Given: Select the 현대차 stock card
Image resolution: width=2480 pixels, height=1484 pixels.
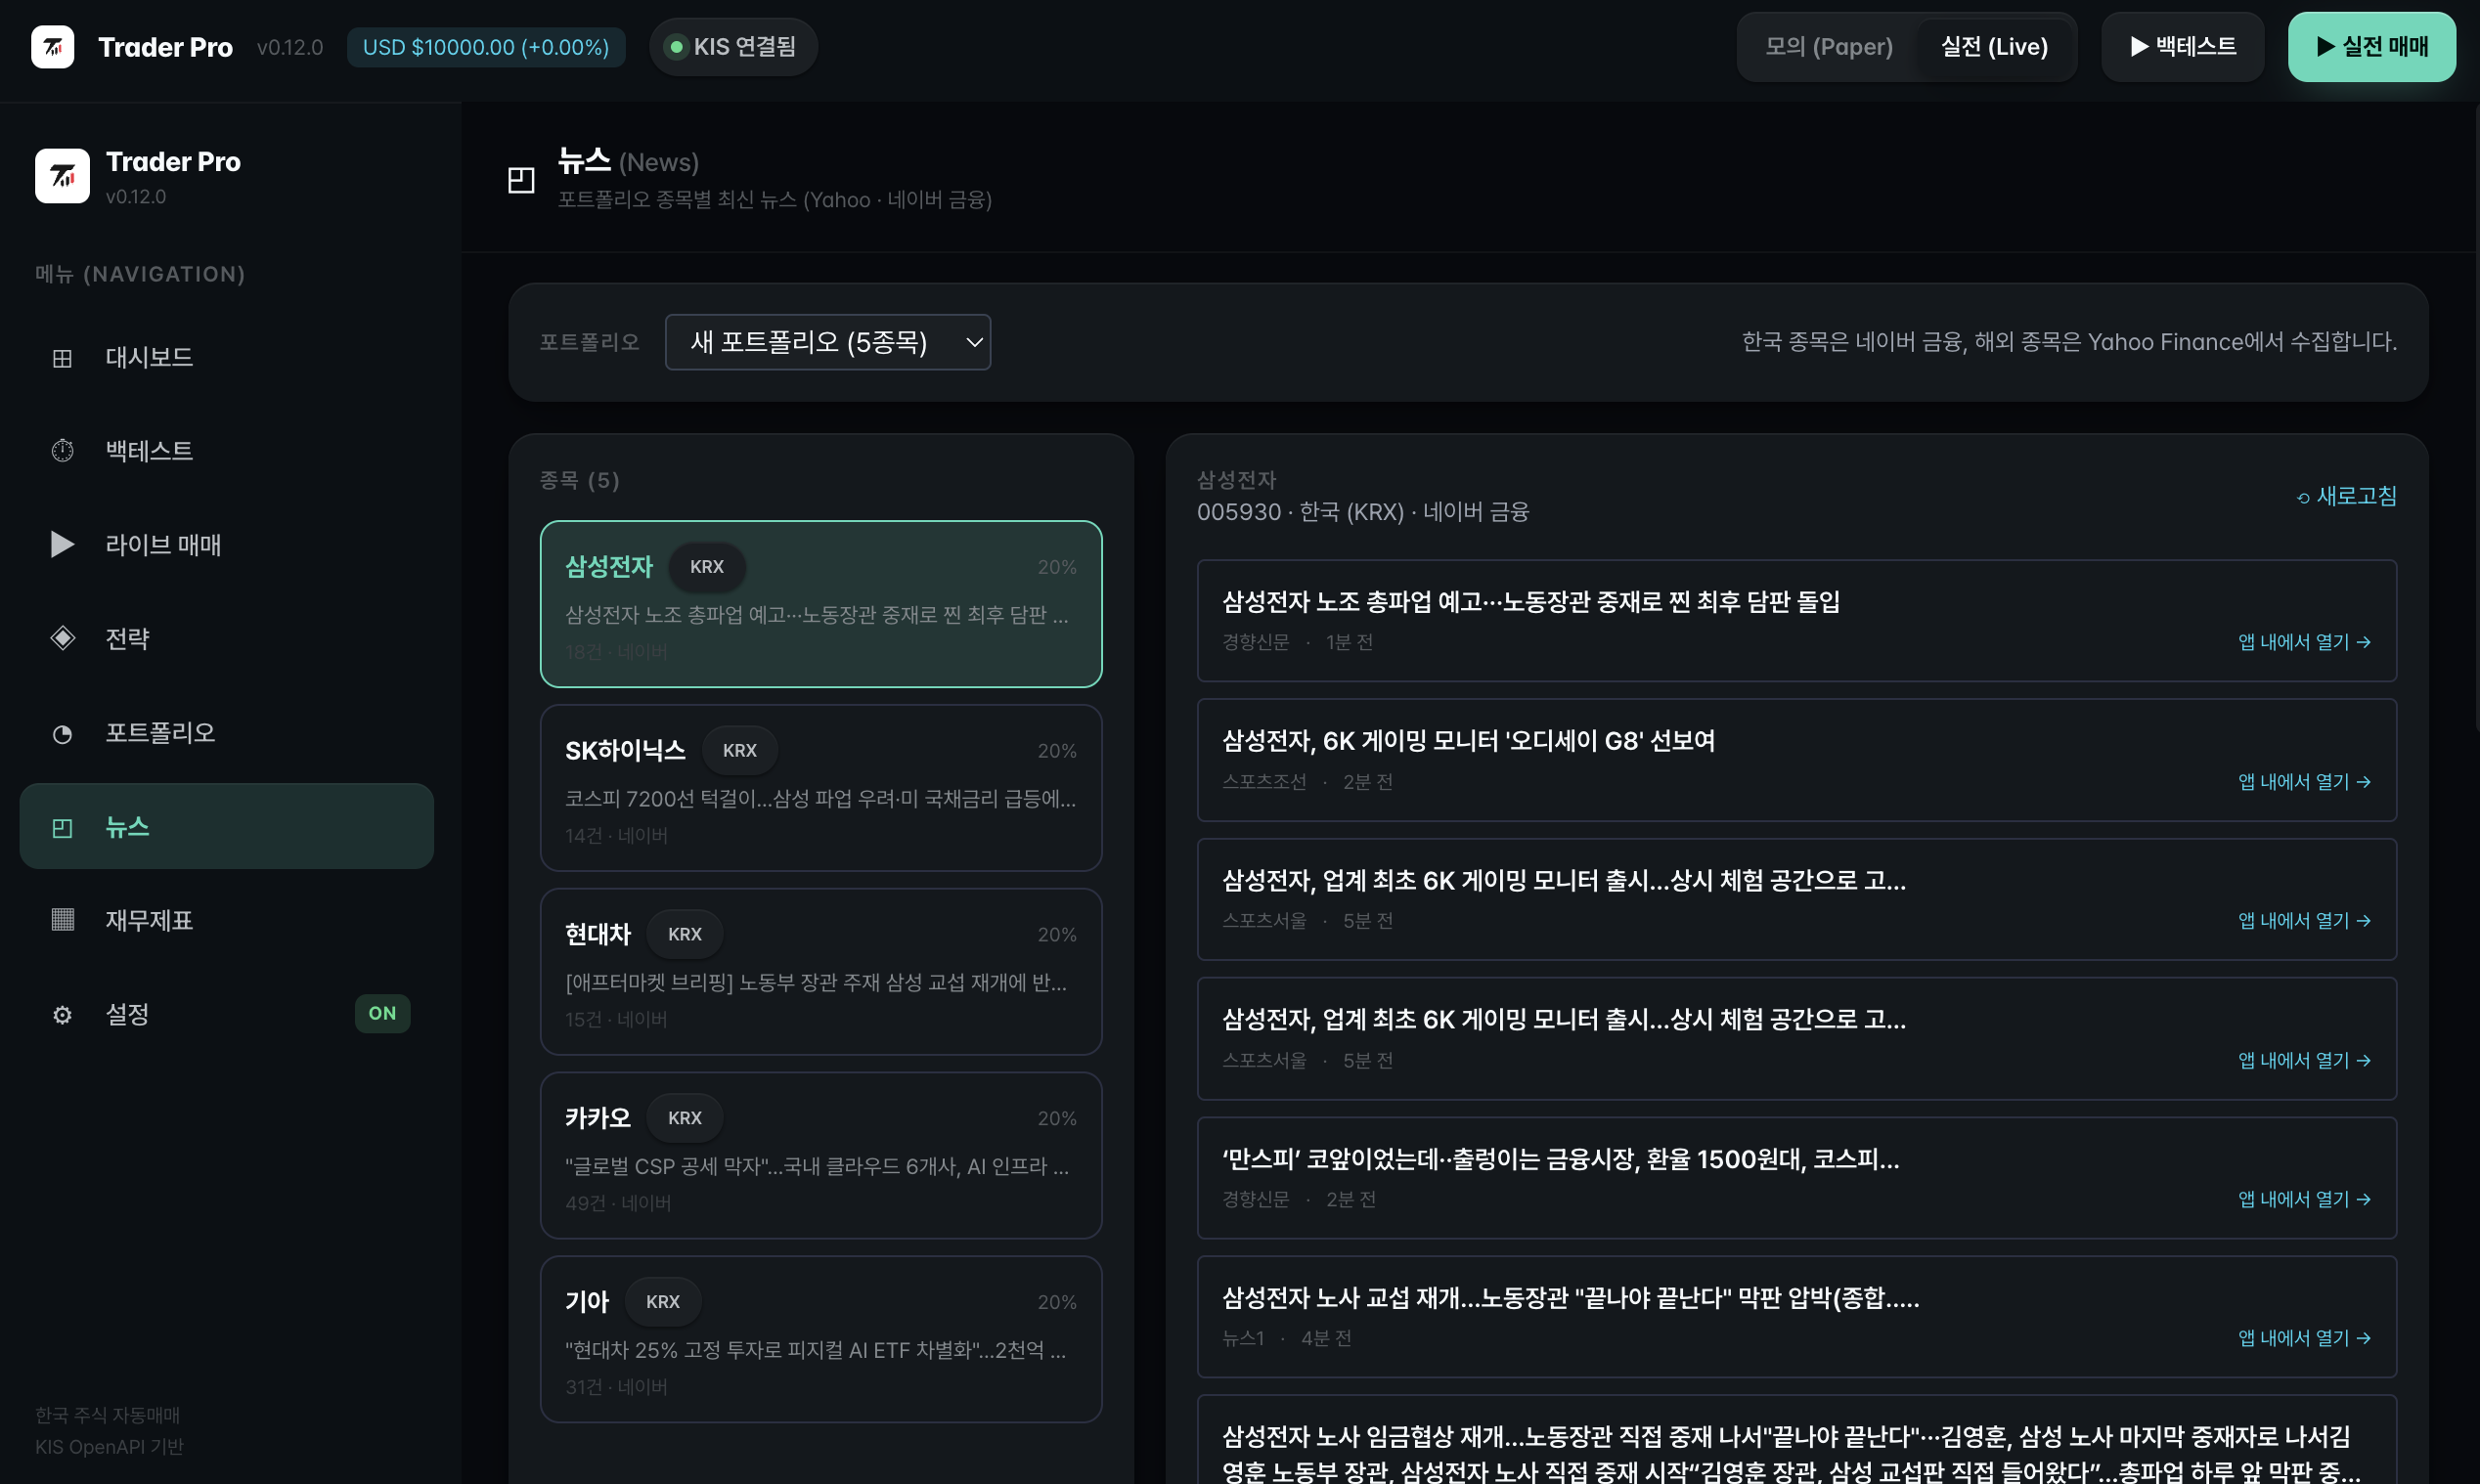Looking at the screenshot, I should click(x=821, y=972).
